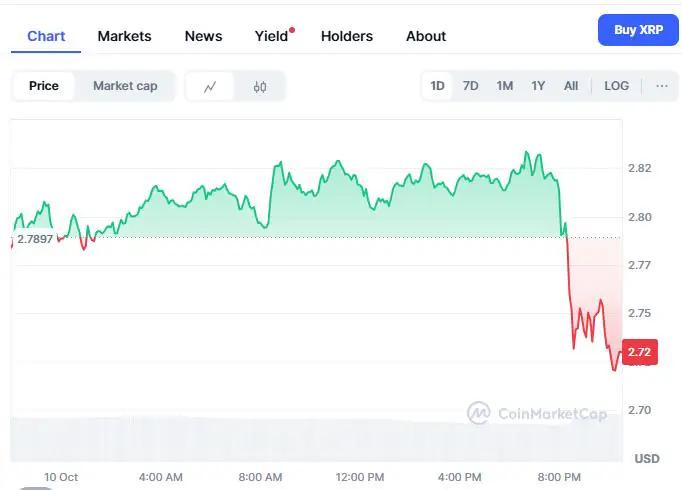The width and height of the screenshot is (682, 490).
Task: Select the line chart icon
Action: tap(210, 86)
